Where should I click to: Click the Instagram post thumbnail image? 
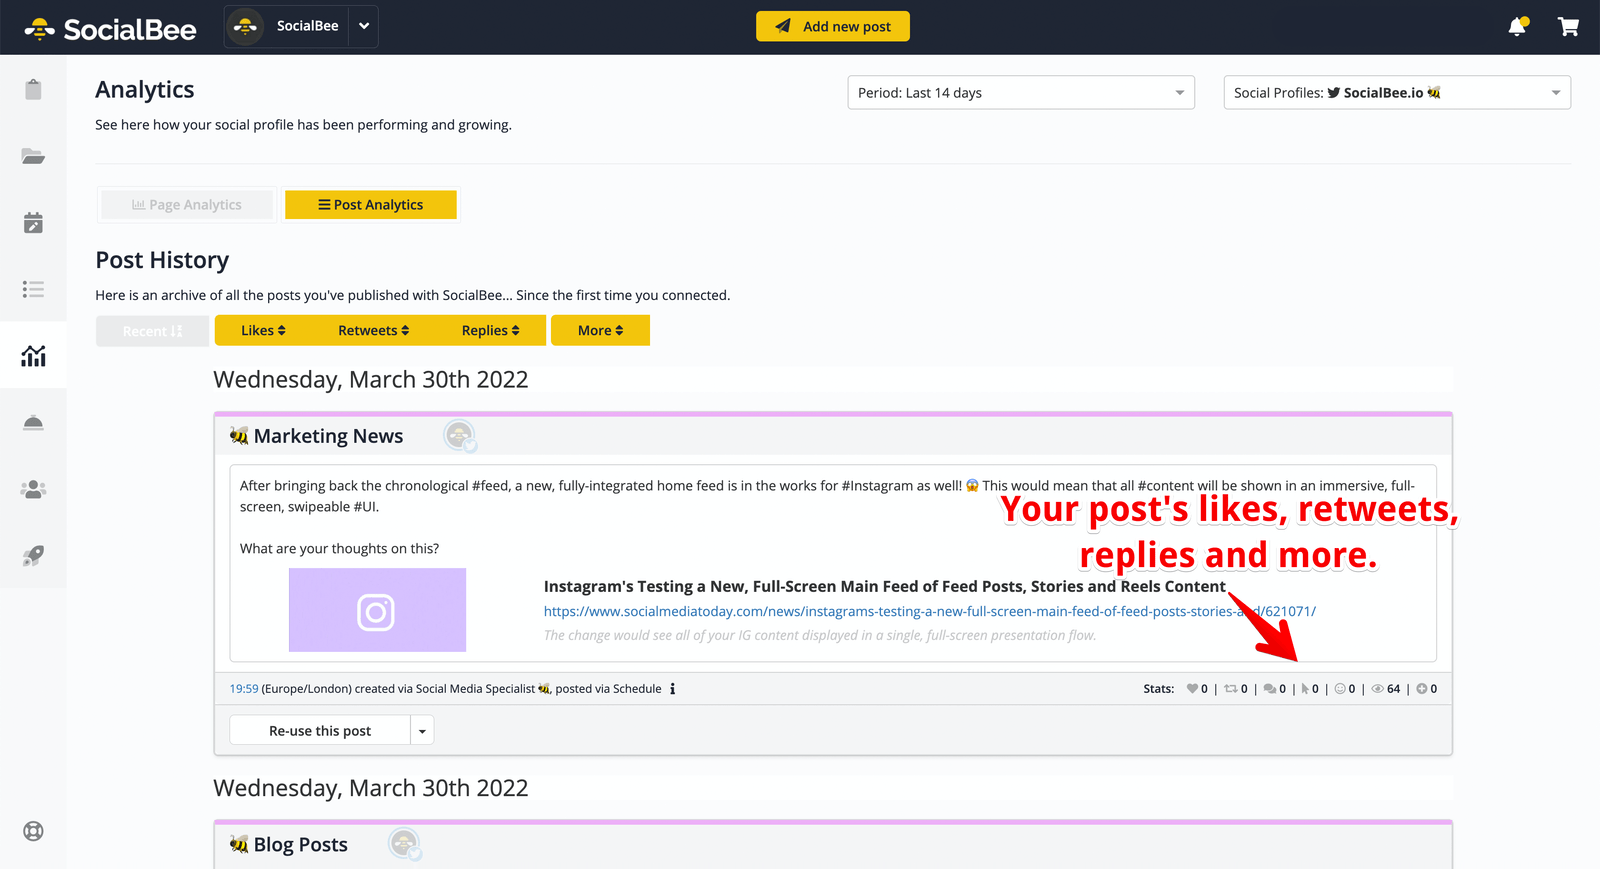[377, 610]
